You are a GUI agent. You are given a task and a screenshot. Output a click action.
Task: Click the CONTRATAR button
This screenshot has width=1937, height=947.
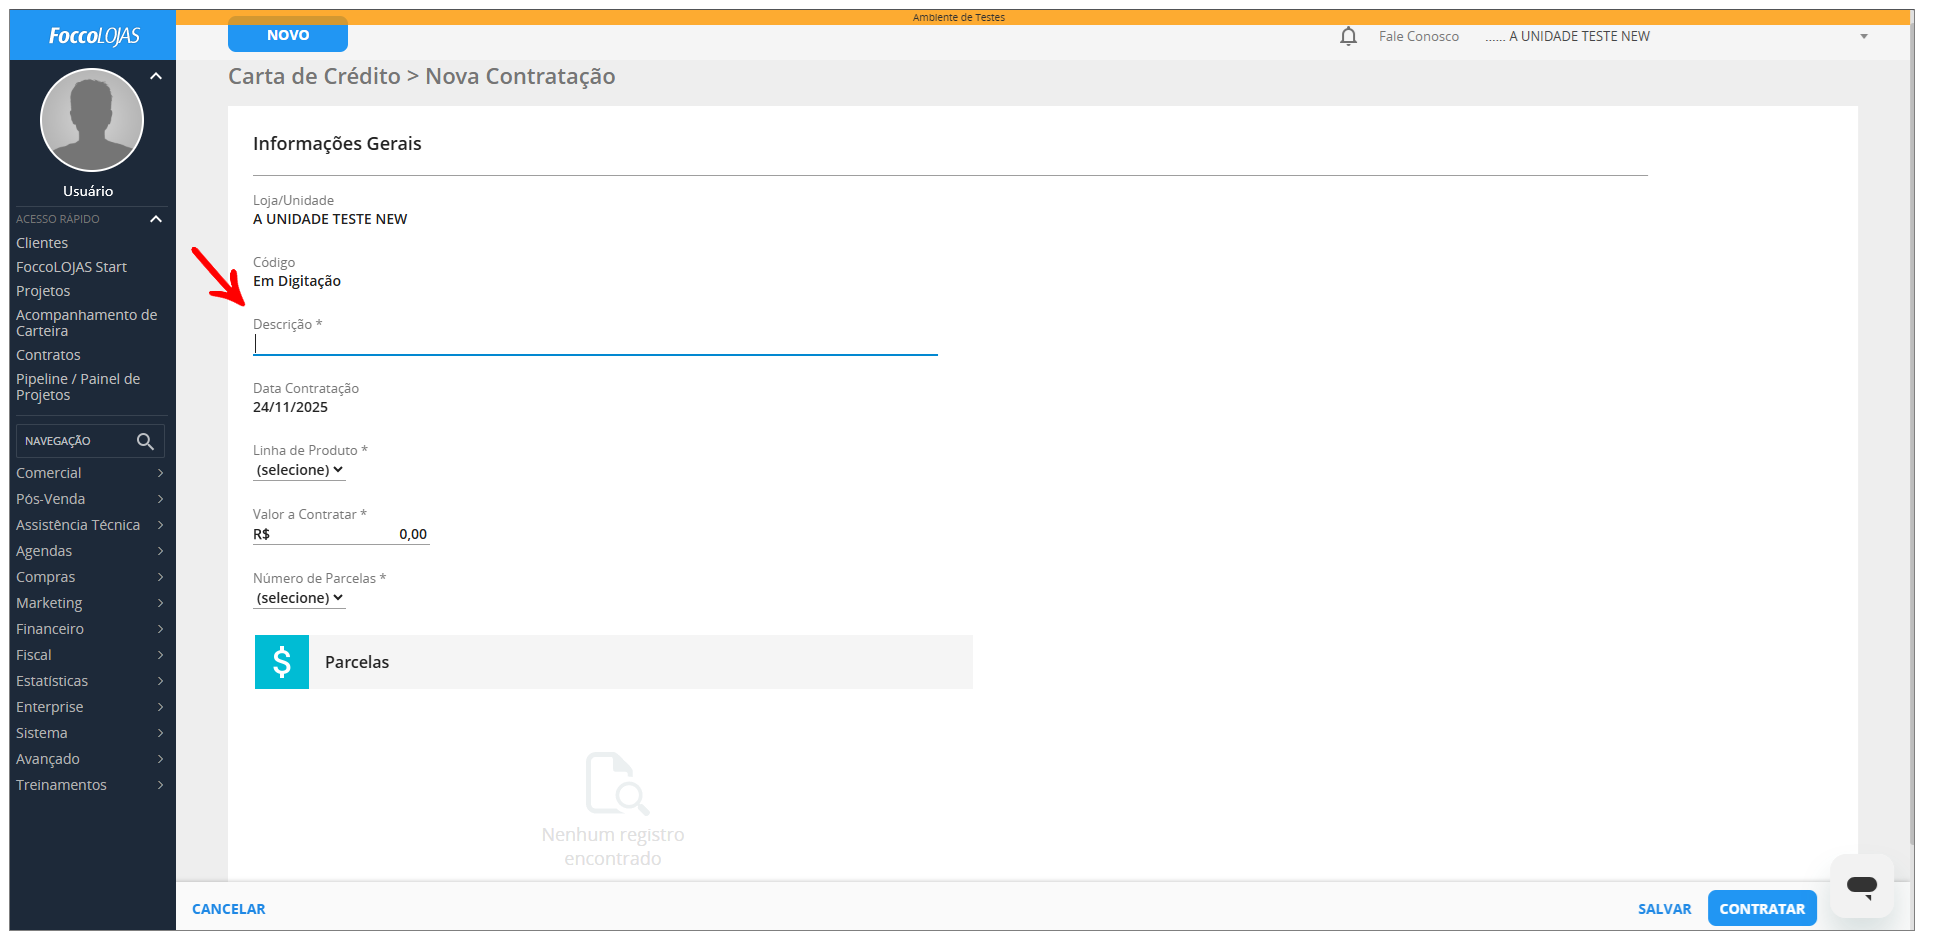pos(1762,908)
